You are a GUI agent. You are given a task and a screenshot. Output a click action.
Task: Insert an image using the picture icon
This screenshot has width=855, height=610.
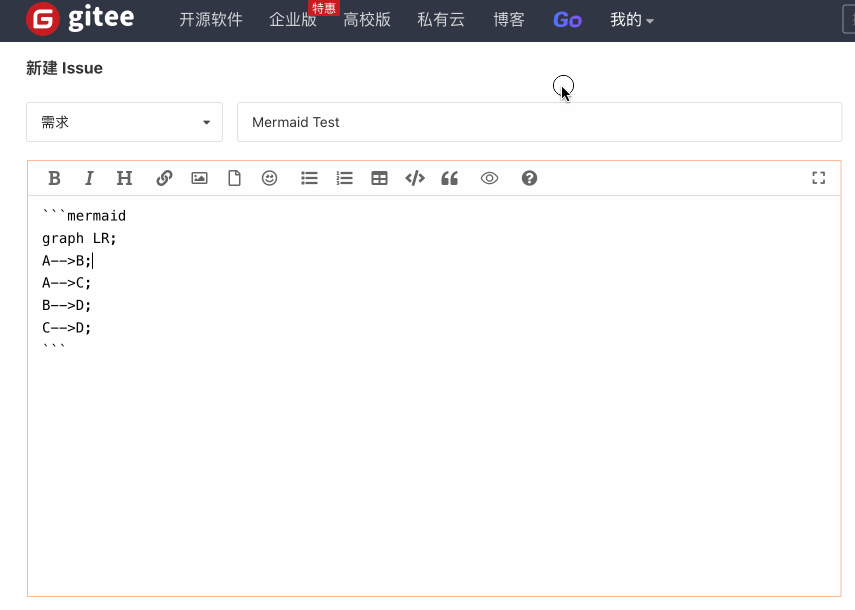tap(200, 178)
